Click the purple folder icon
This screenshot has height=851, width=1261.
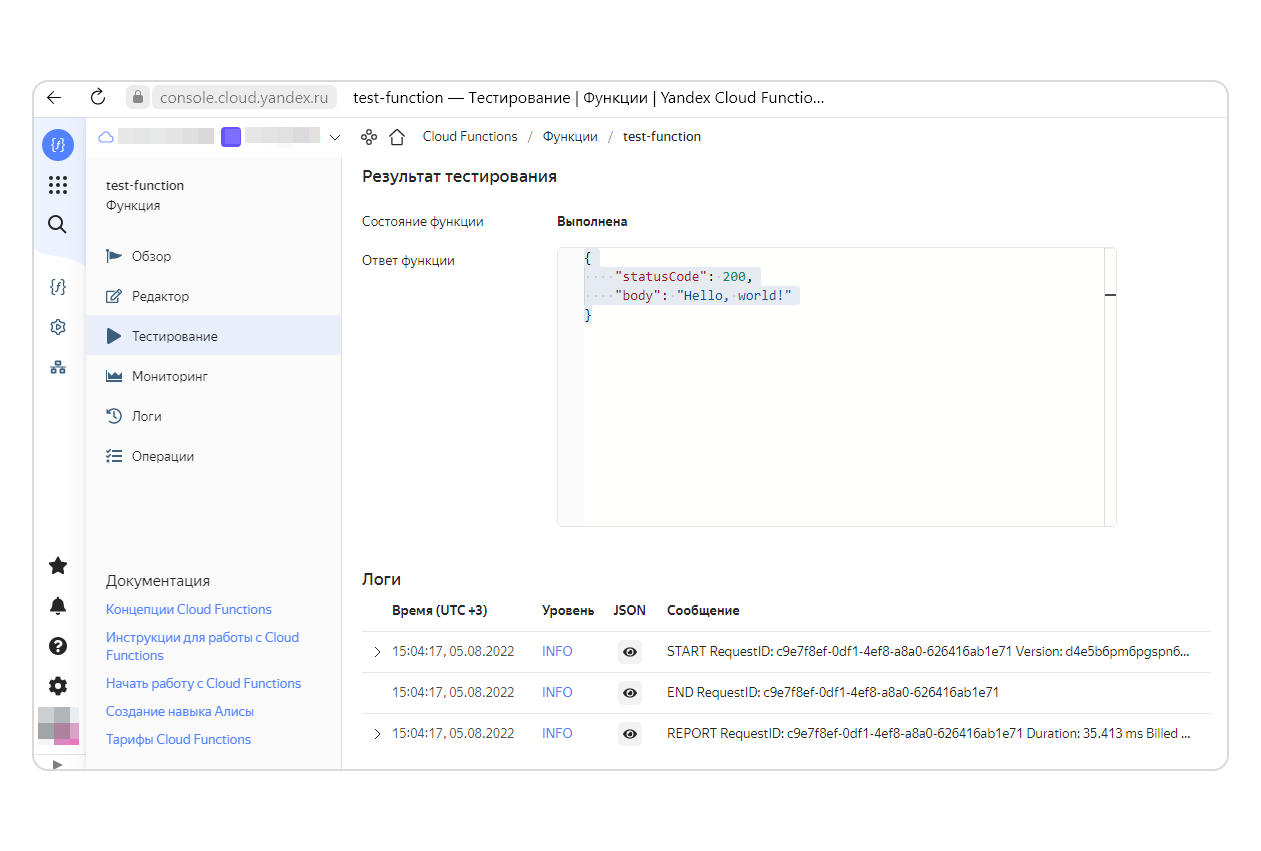pyautogui.click(x=231, y=137)
